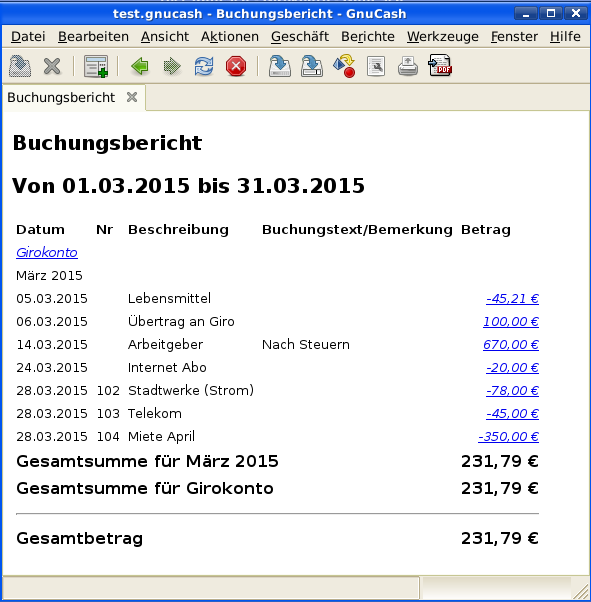
Task: Open report options icon with wrench
Action: coord(376,66)
